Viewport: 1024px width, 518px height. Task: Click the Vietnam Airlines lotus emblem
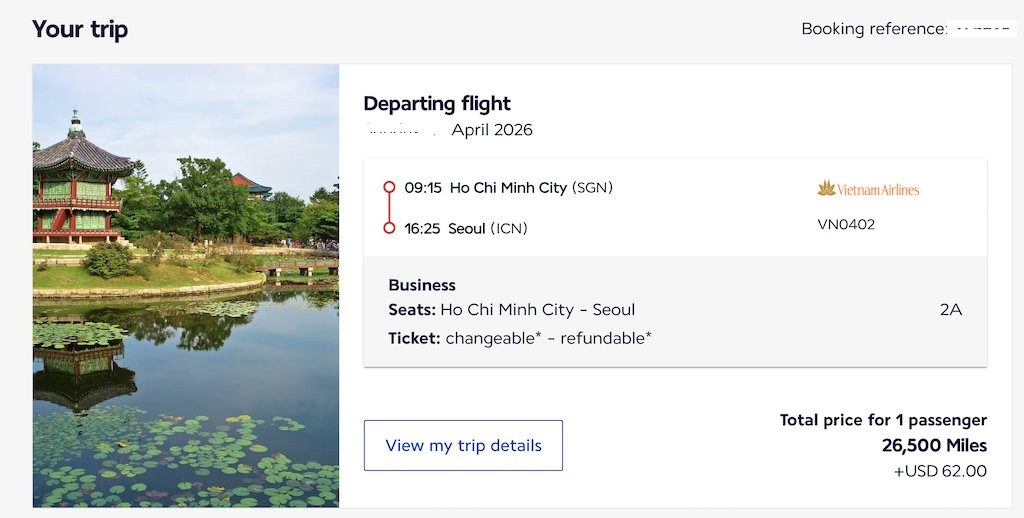click(x=826, y=188)
